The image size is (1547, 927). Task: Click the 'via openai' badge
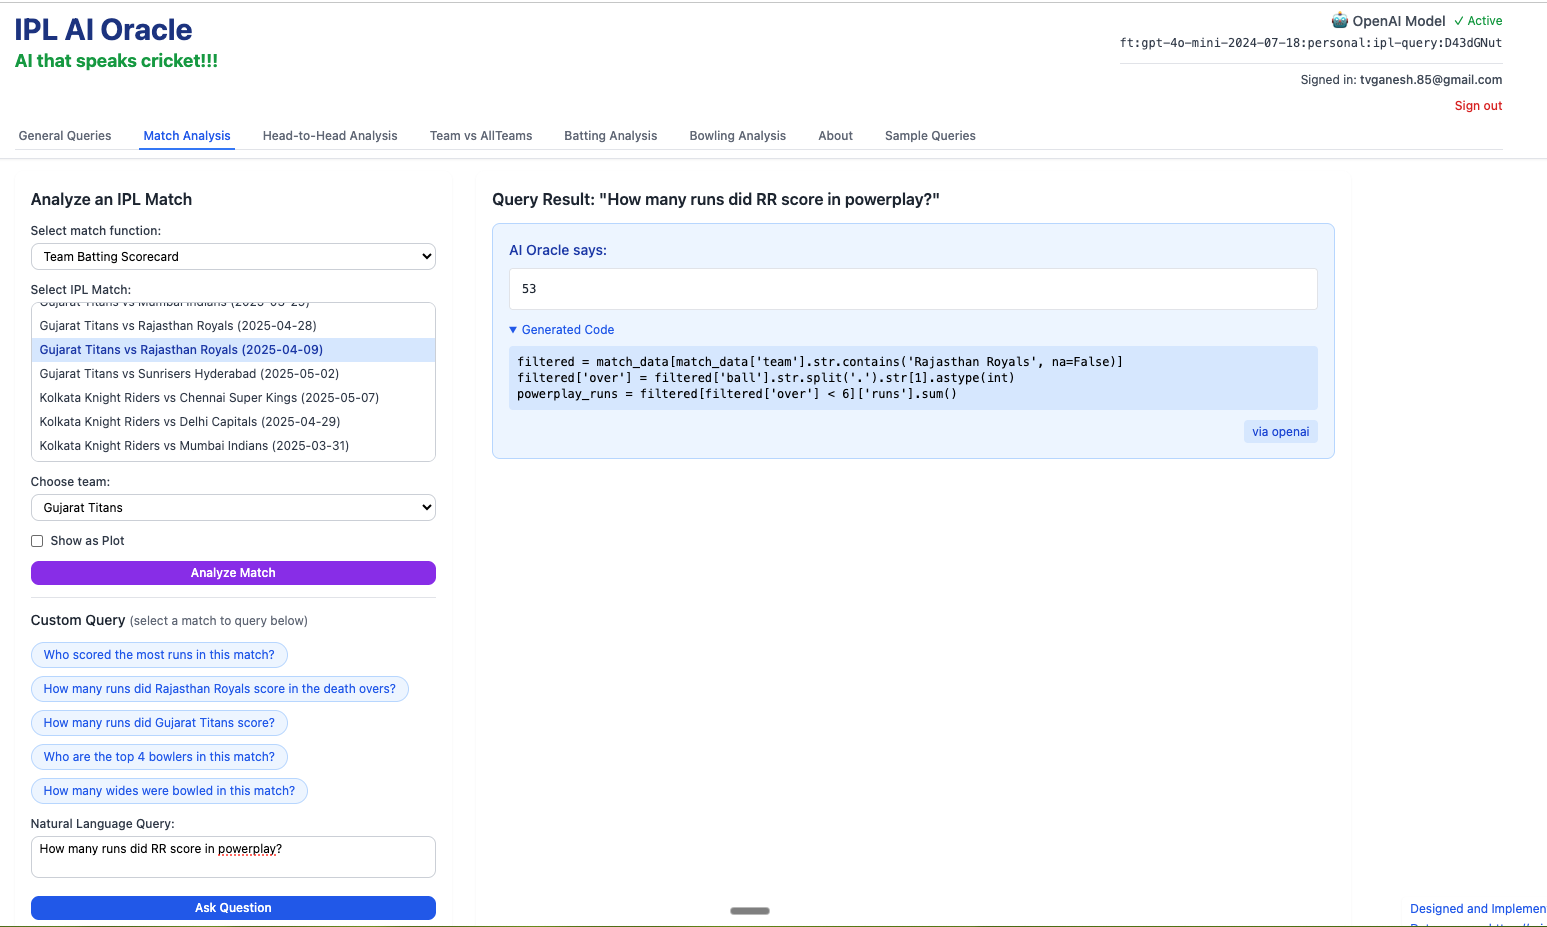tap(1280, 432)
